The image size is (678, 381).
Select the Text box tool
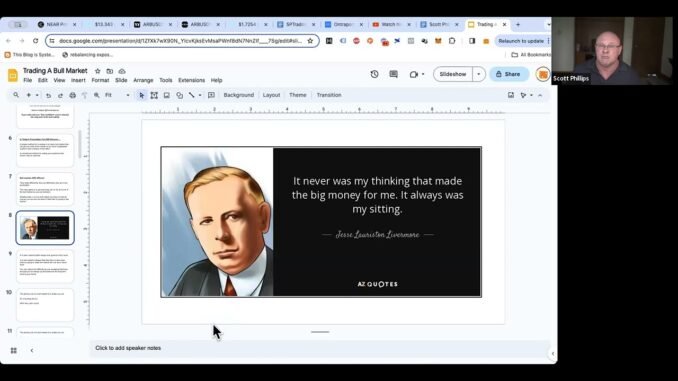click(x=154, y=95)
